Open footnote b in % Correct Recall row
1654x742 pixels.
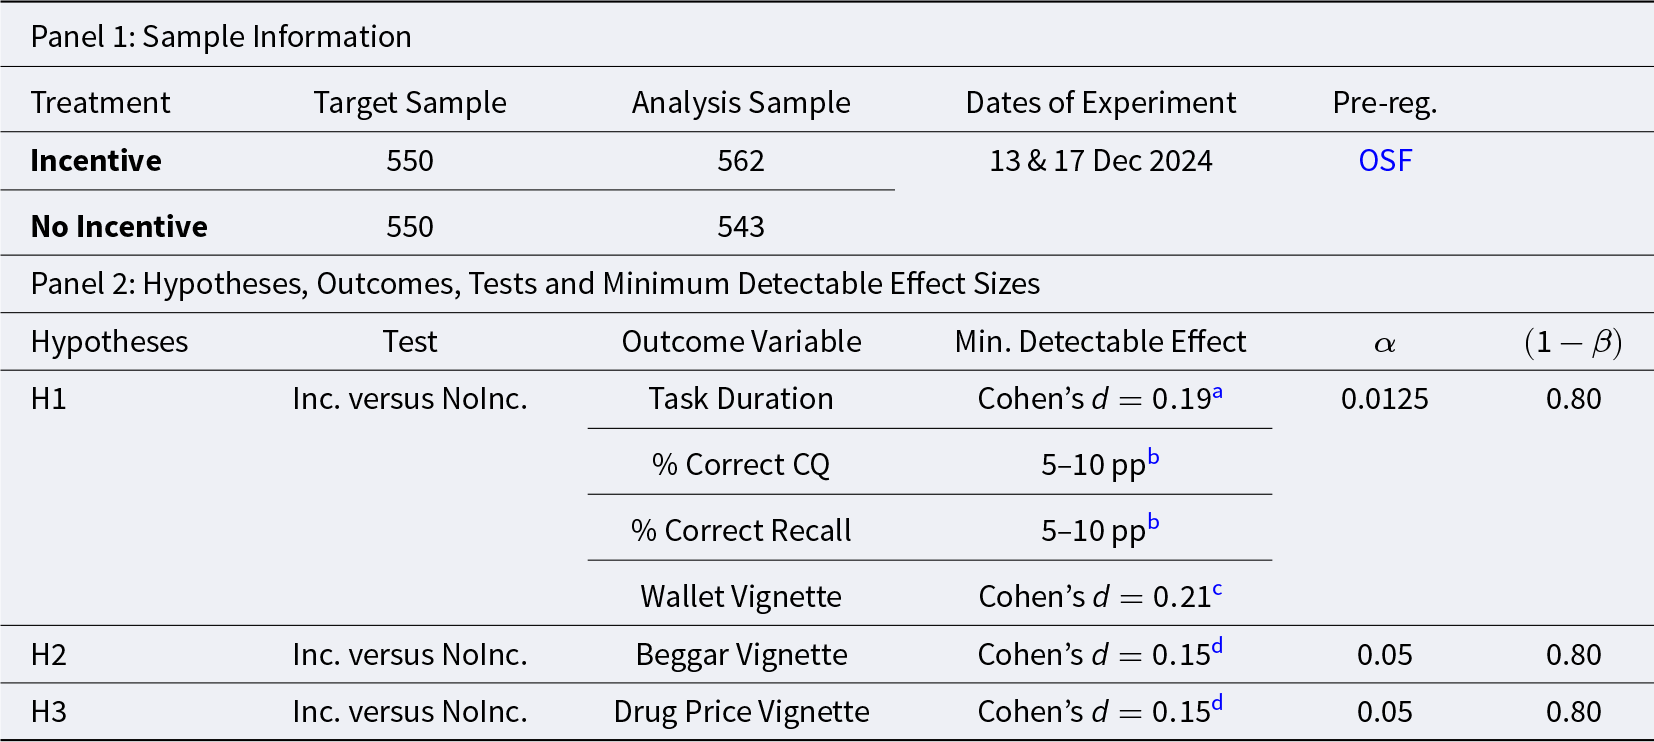(1153, 523)
